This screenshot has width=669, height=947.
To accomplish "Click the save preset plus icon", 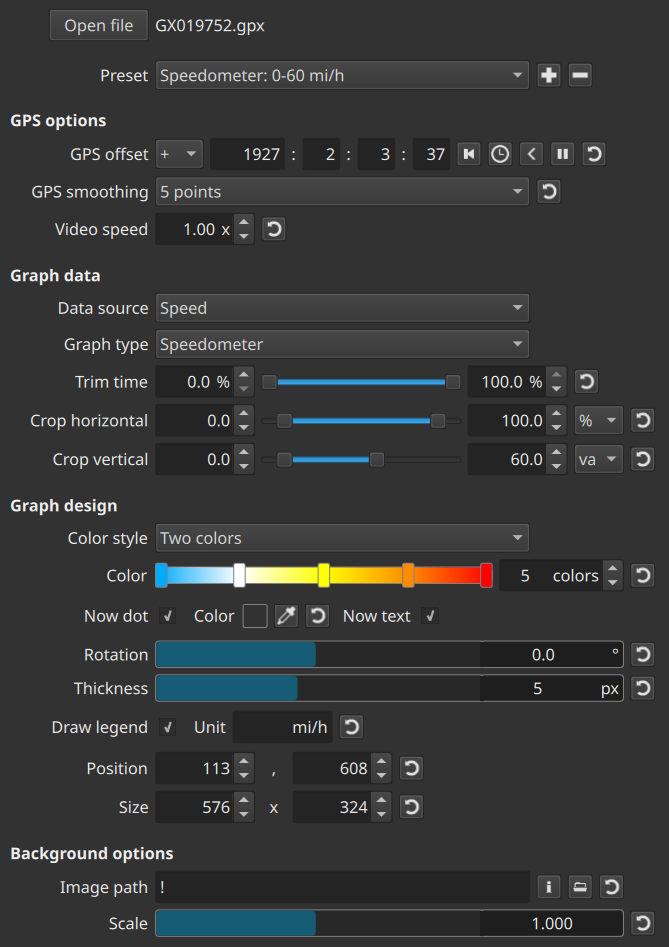I will coord(549,75).
